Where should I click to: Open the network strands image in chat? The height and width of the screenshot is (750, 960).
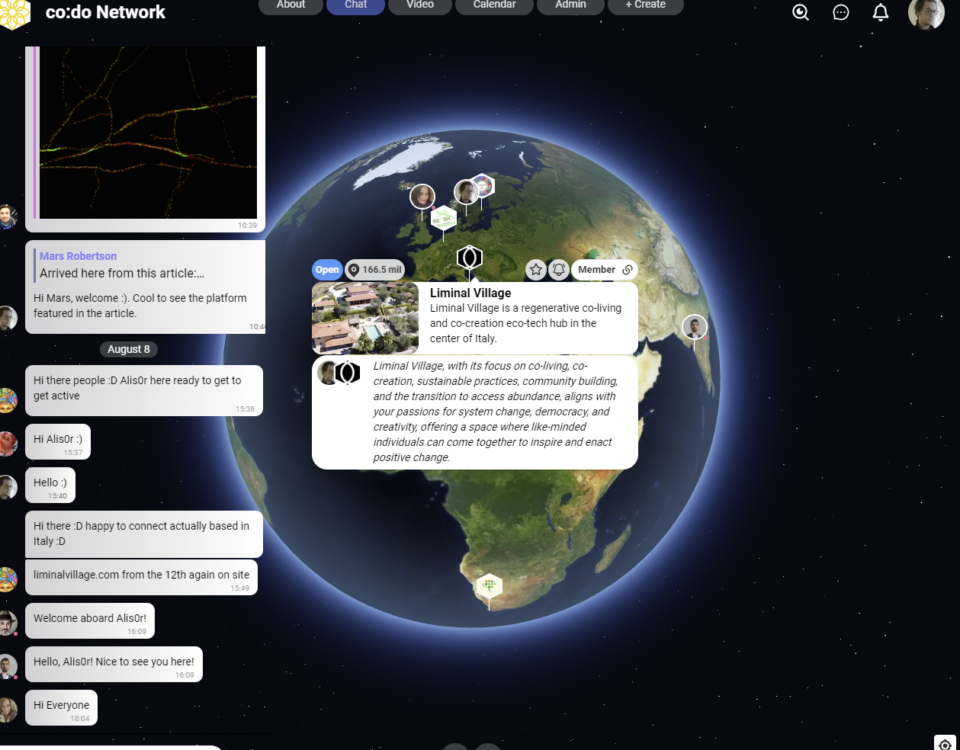(147, 132)
